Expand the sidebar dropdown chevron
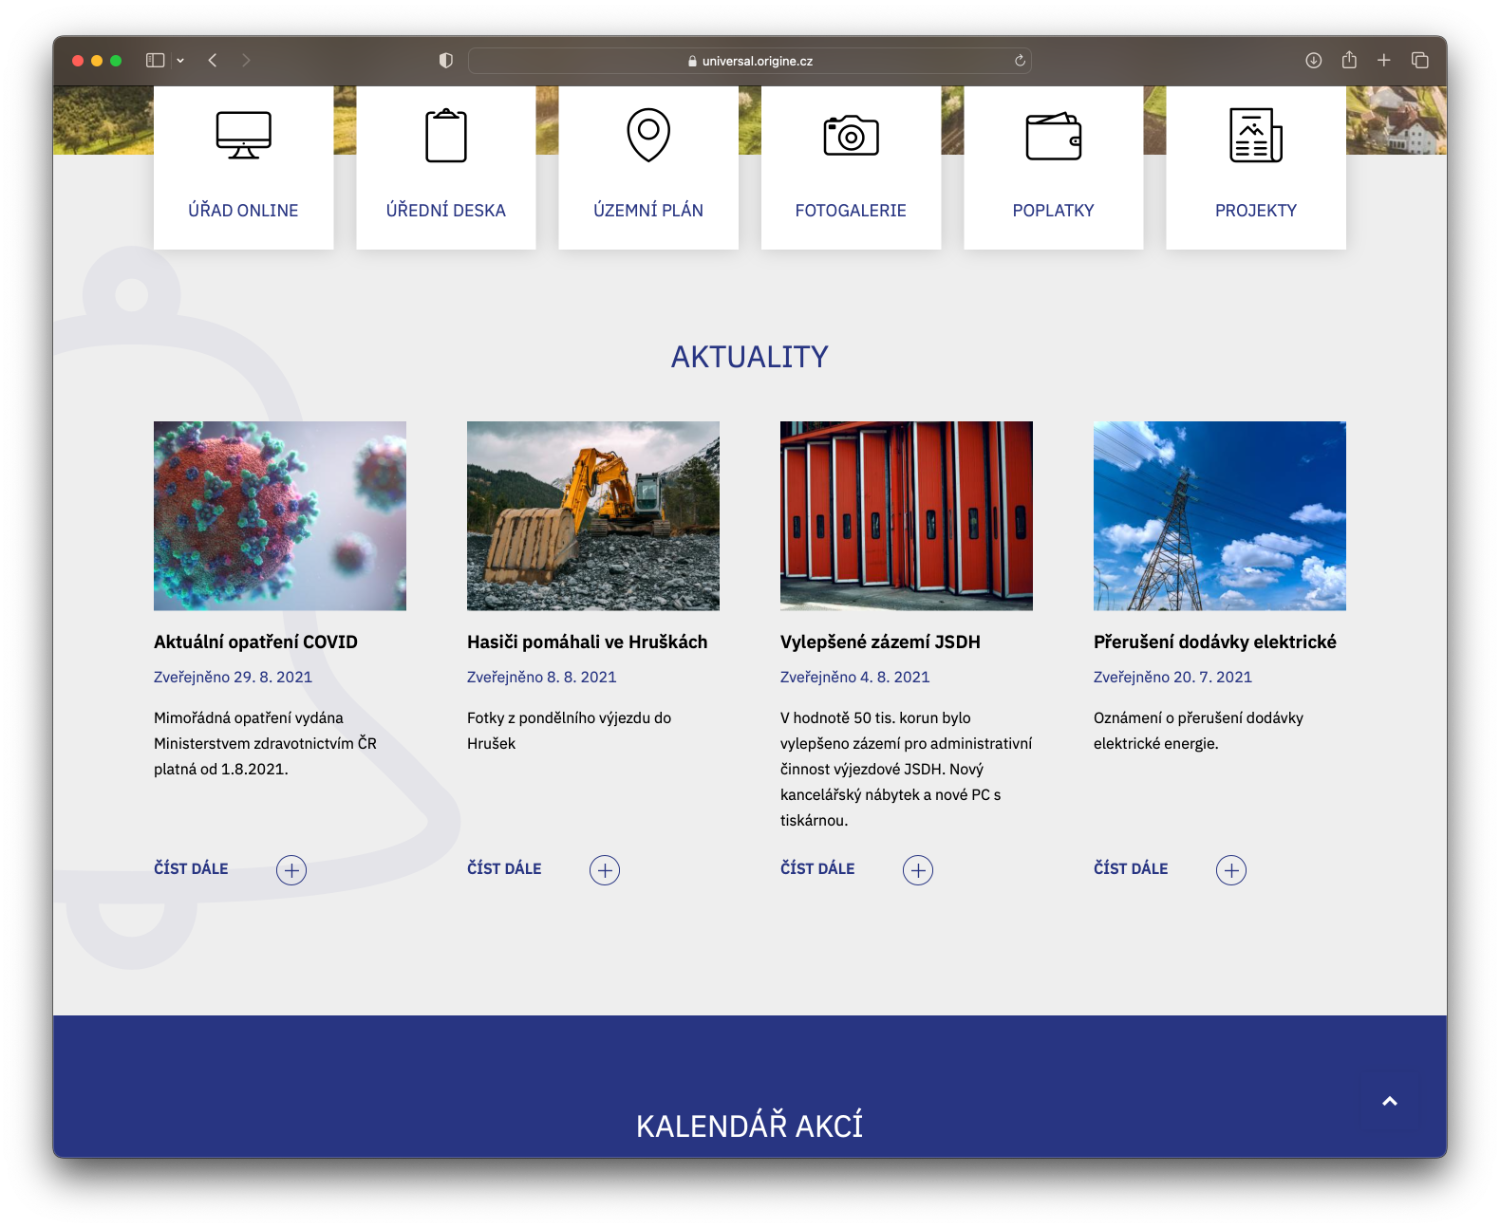1500x1228 pixels. click(x=181, y=61)
